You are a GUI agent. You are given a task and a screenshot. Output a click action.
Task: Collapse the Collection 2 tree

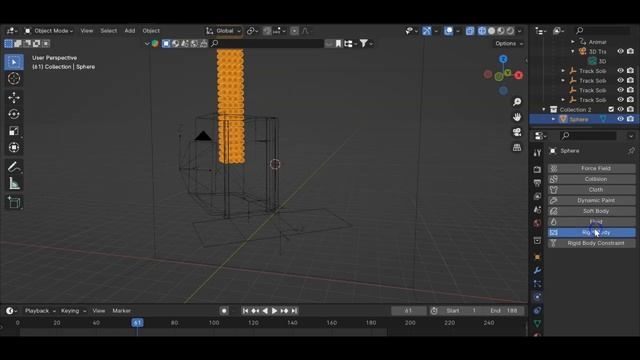tap(544, 109)
